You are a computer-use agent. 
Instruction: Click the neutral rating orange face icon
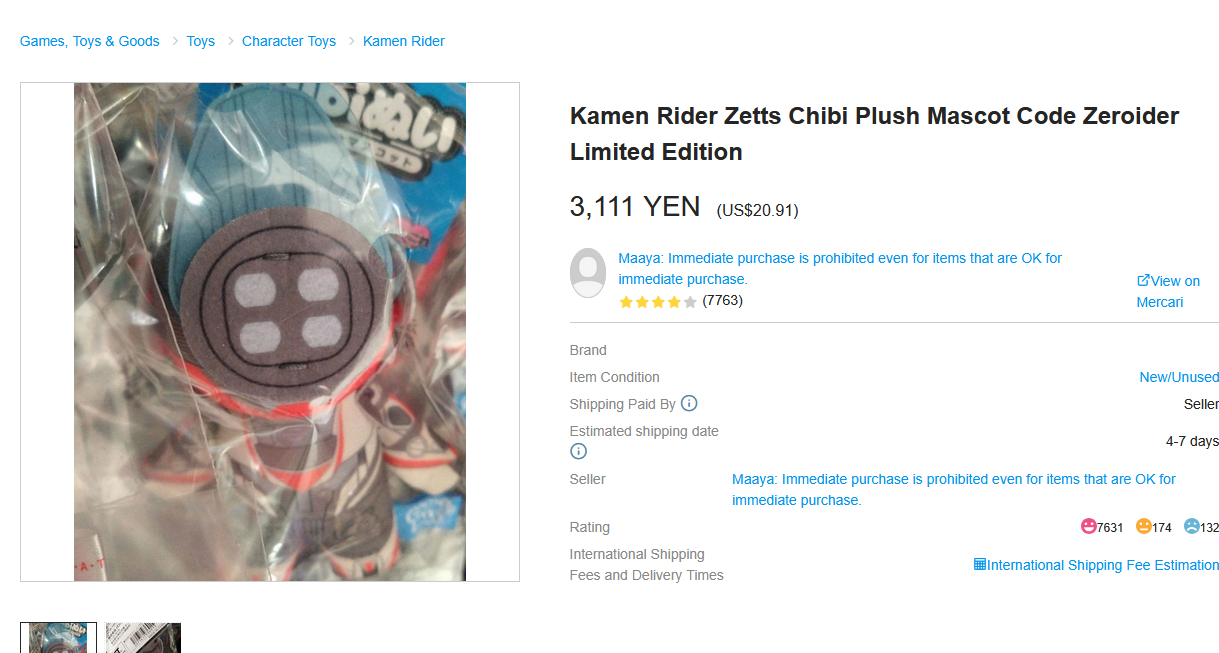coord(1143,526)
